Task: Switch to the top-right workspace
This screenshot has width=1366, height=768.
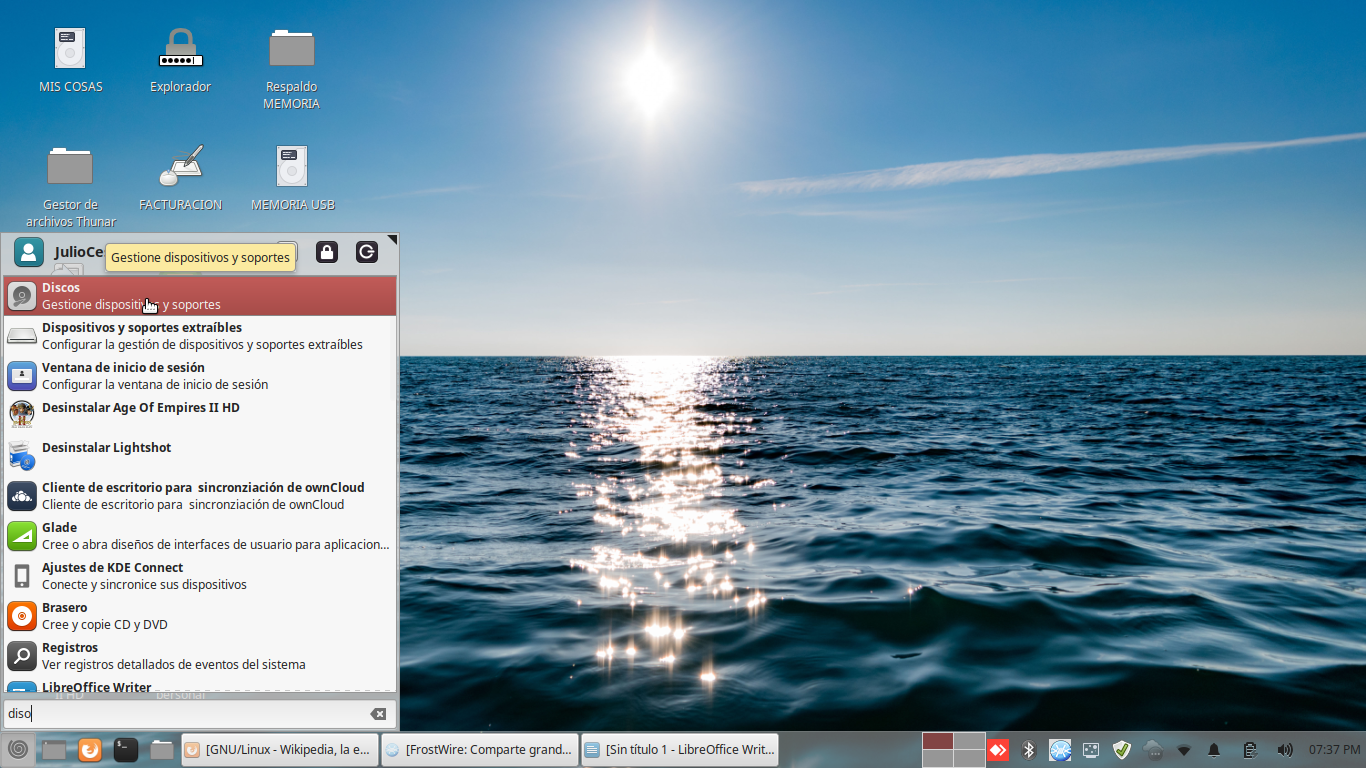Action: [x=969, y=741]
